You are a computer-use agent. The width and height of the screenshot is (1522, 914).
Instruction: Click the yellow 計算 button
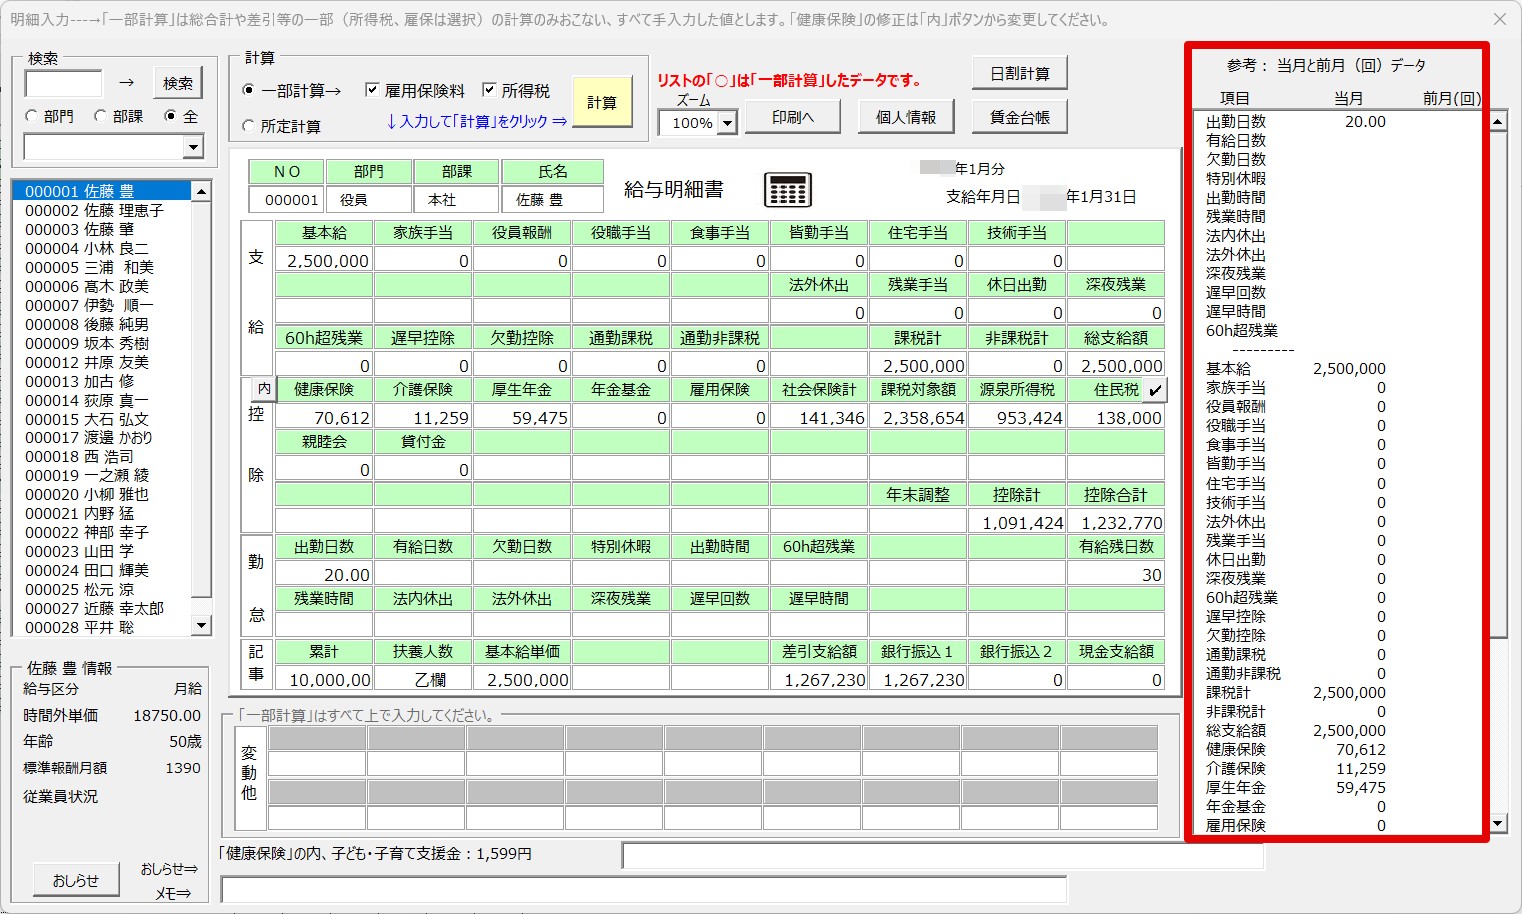(602, 102)
